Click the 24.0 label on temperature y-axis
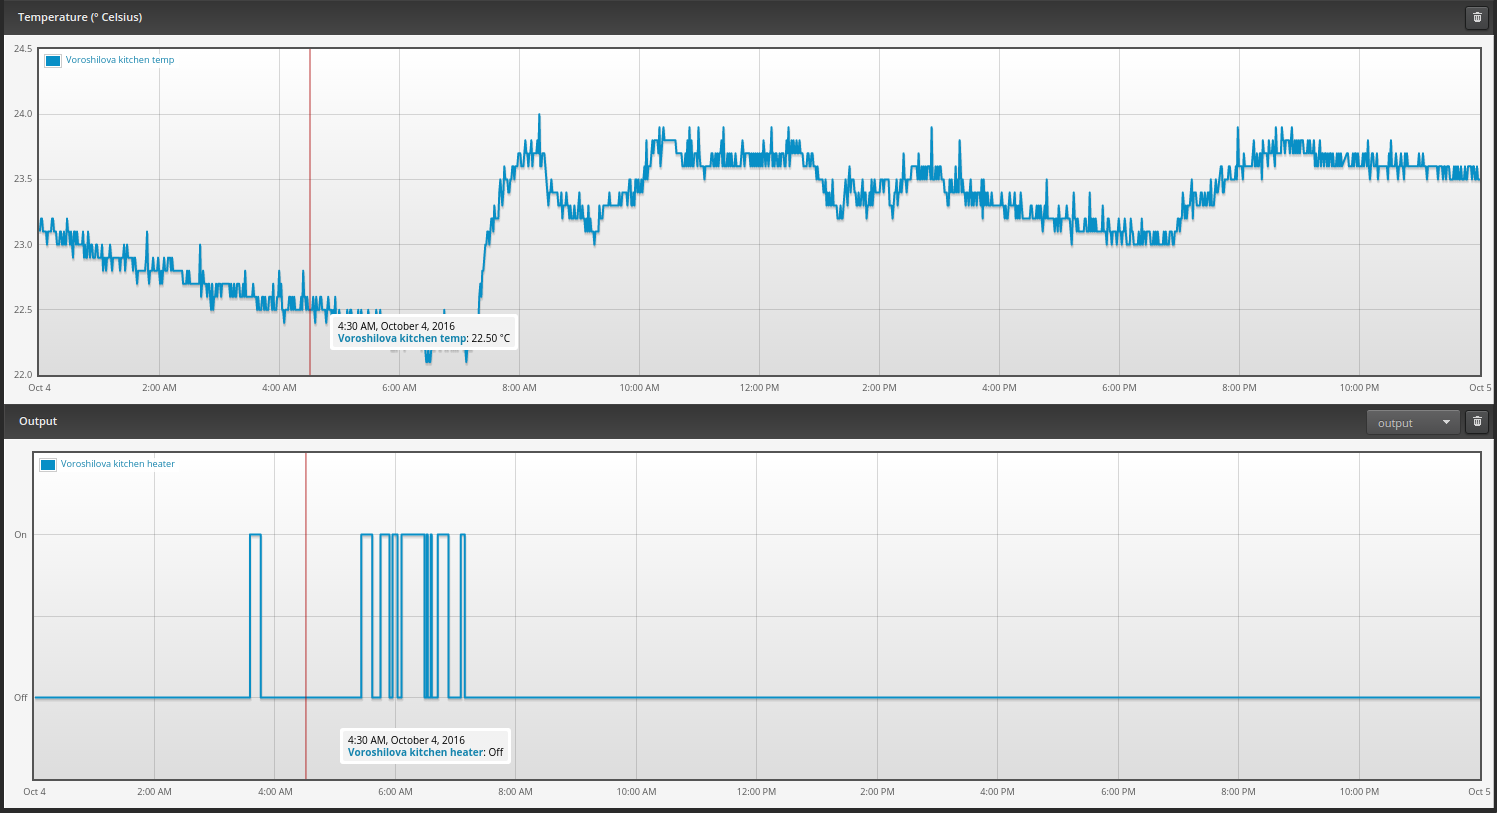Viewport: 1497px width, 813px height. (x=22, y=114)
